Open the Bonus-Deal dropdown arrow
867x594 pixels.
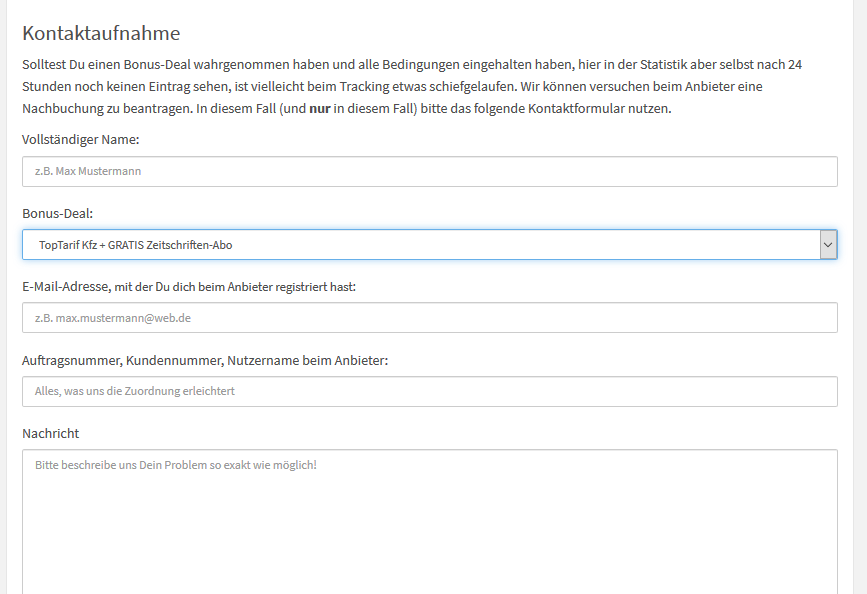coord(828,244)
